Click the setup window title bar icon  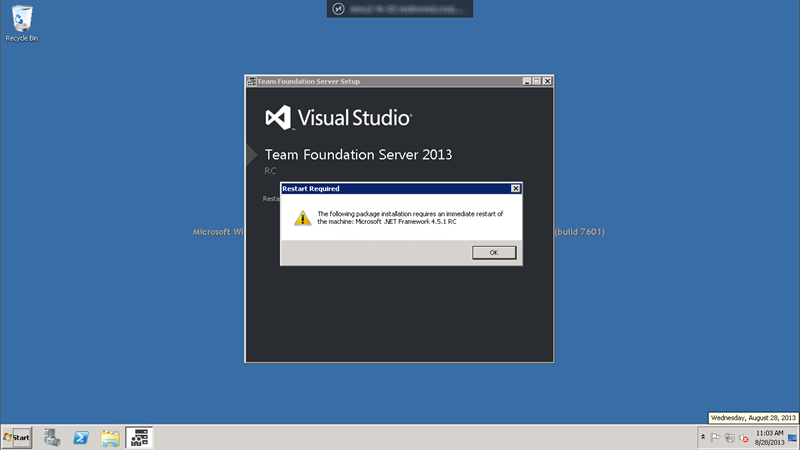click(251, 81)
